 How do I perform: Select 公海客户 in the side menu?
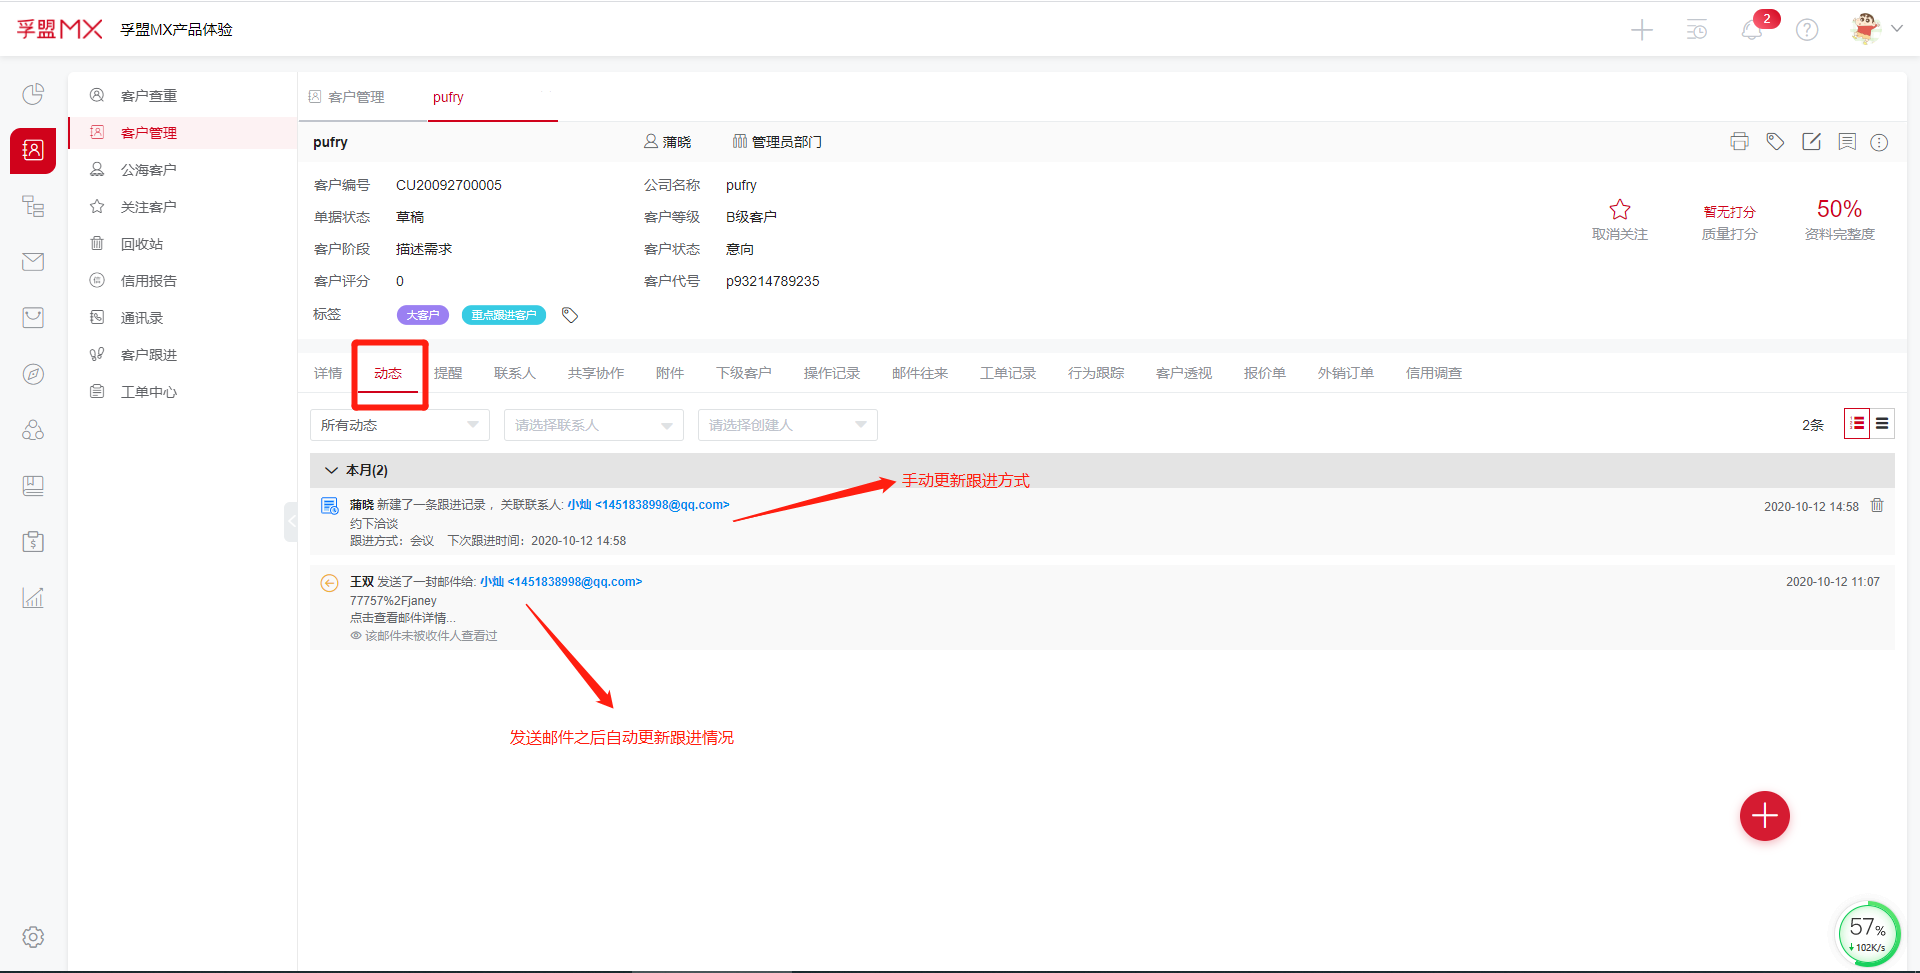point(148,170)
